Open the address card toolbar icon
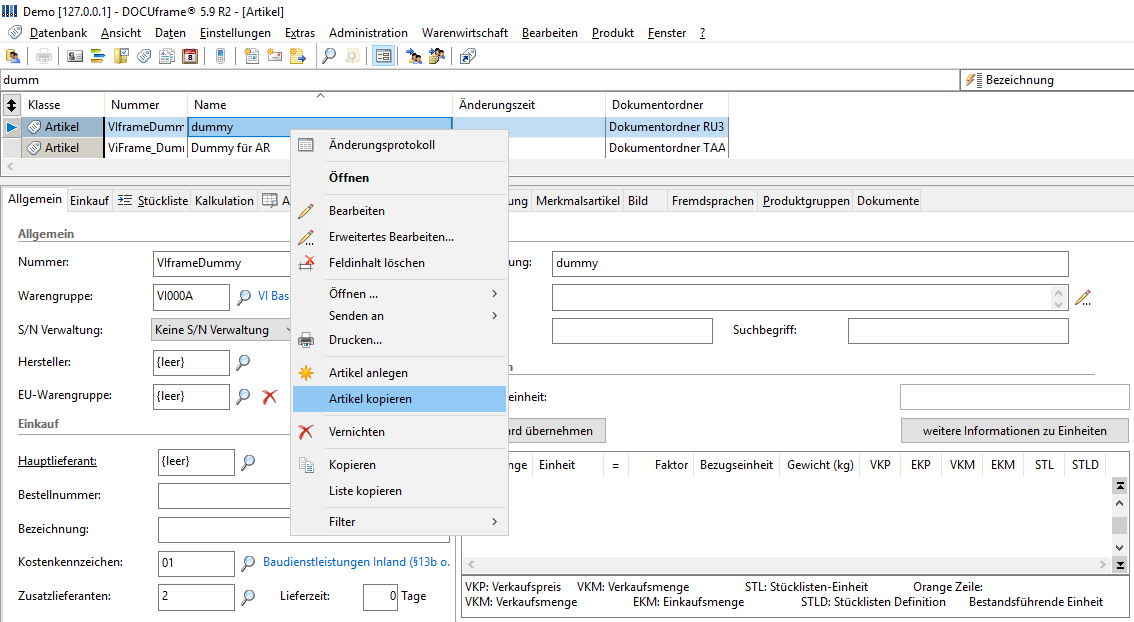Screen dimensions: 1134x622 point(75,56)
